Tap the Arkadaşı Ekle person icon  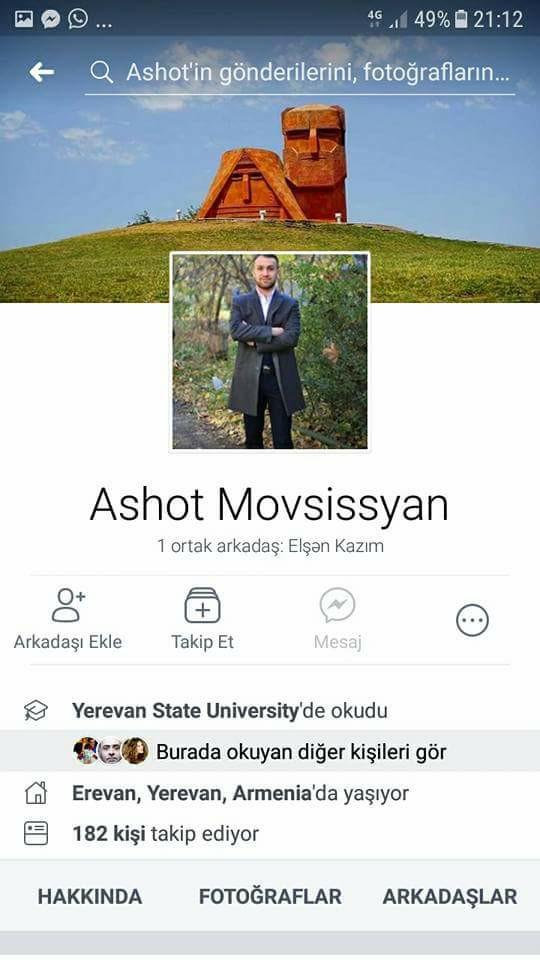[x=68, y=605]
